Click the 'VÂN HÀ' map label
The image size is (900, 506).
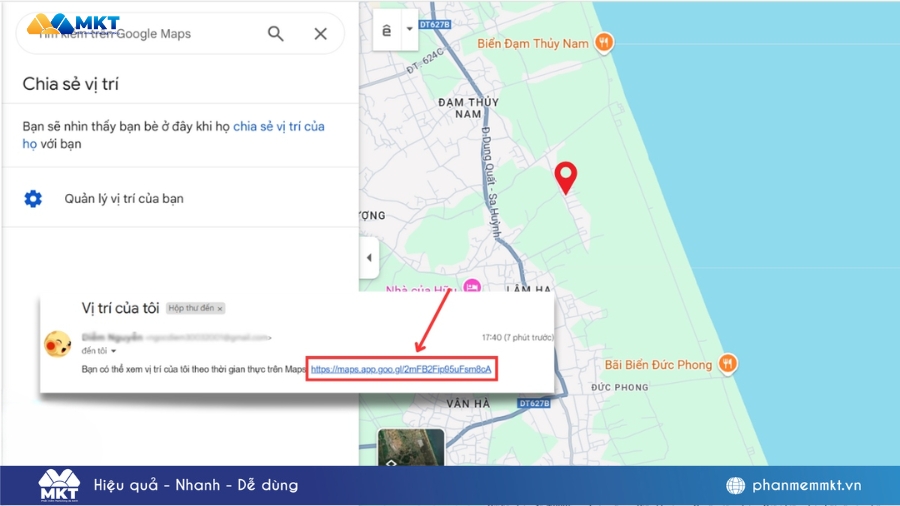468,404
